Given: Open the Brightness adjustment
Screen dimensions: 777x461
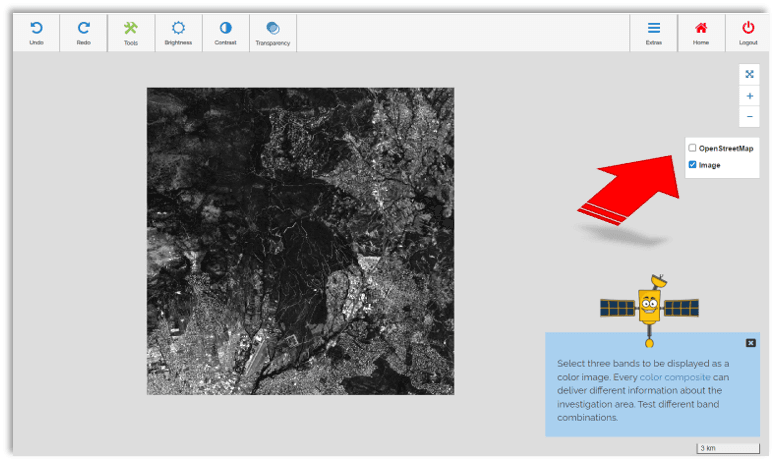Looking at the screenshot, I should click(x=178, y=29).
